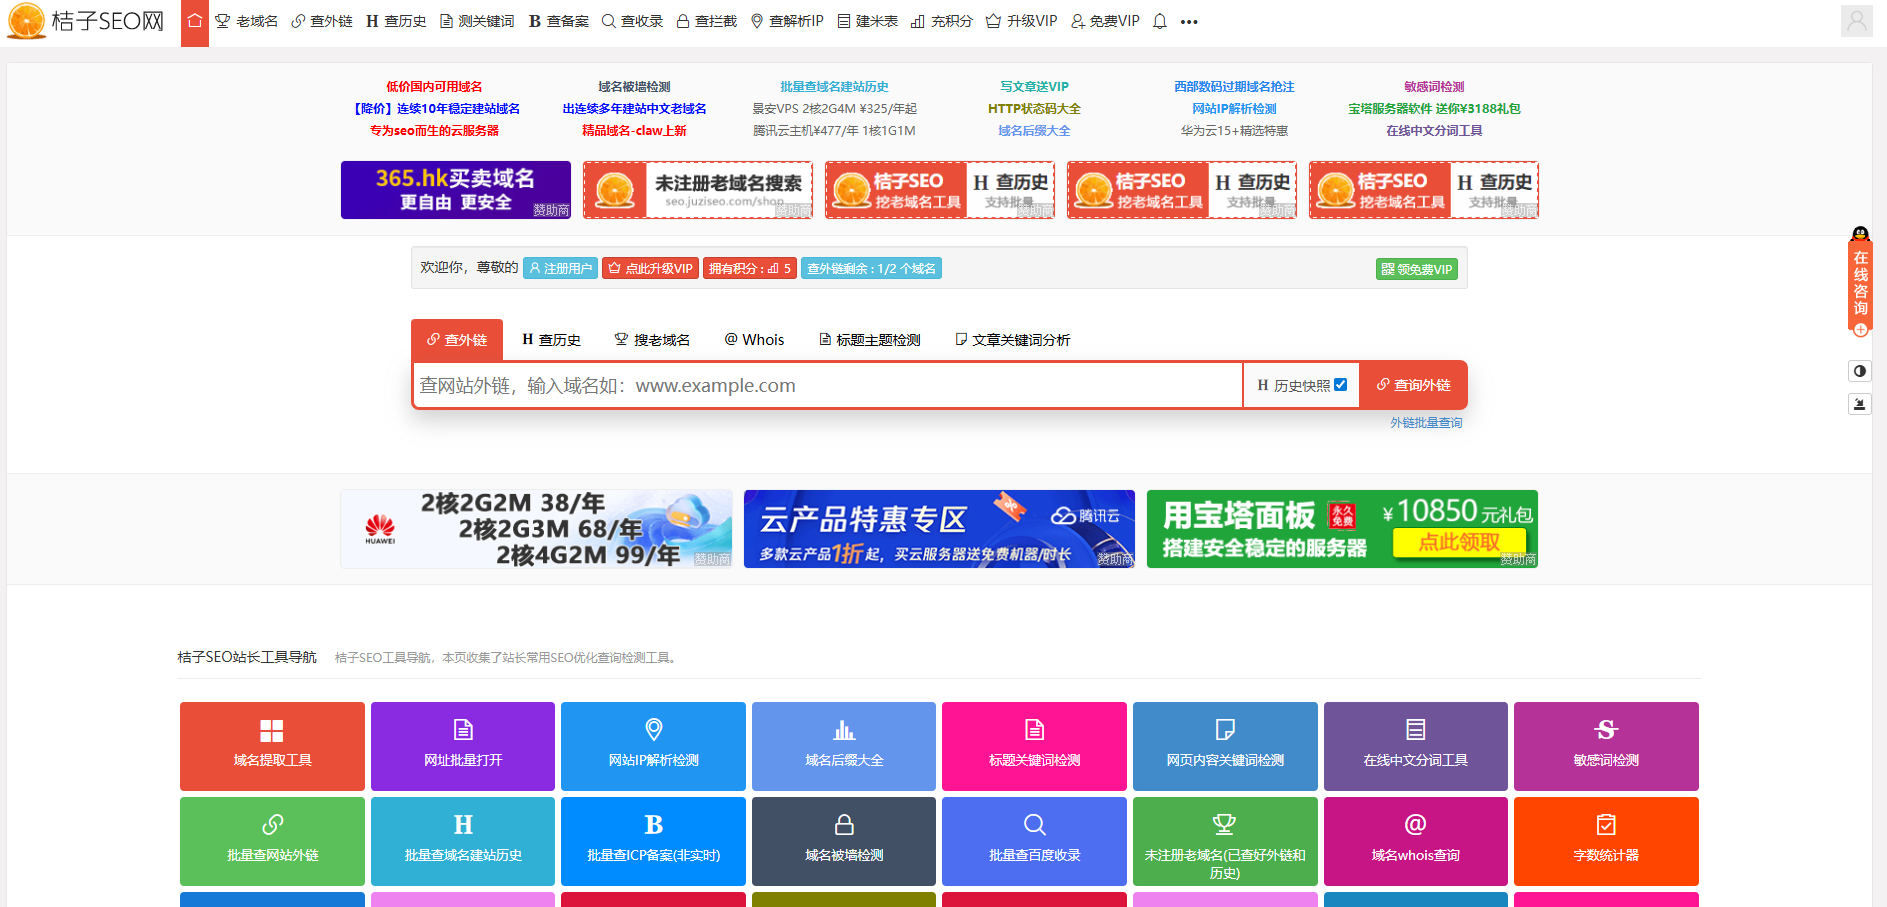Open 查历史 in the top menu

tap(396, 22)
